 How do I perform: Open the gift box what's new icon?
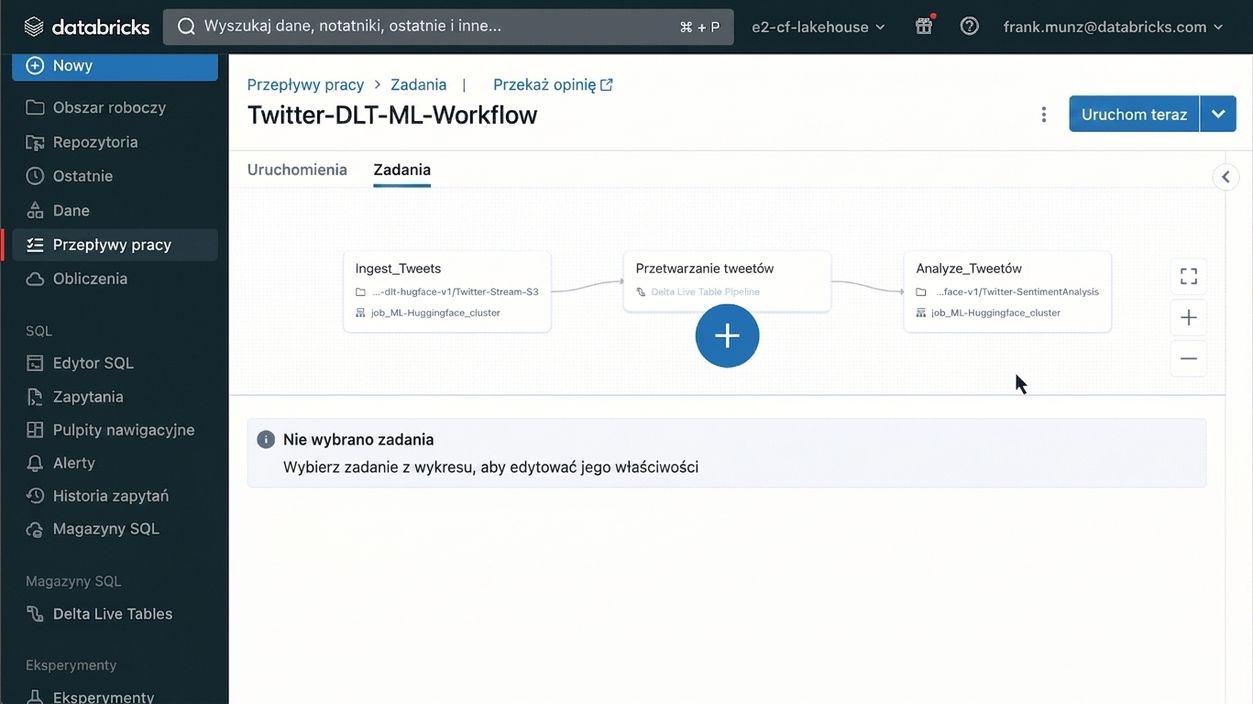pos(924,26)
